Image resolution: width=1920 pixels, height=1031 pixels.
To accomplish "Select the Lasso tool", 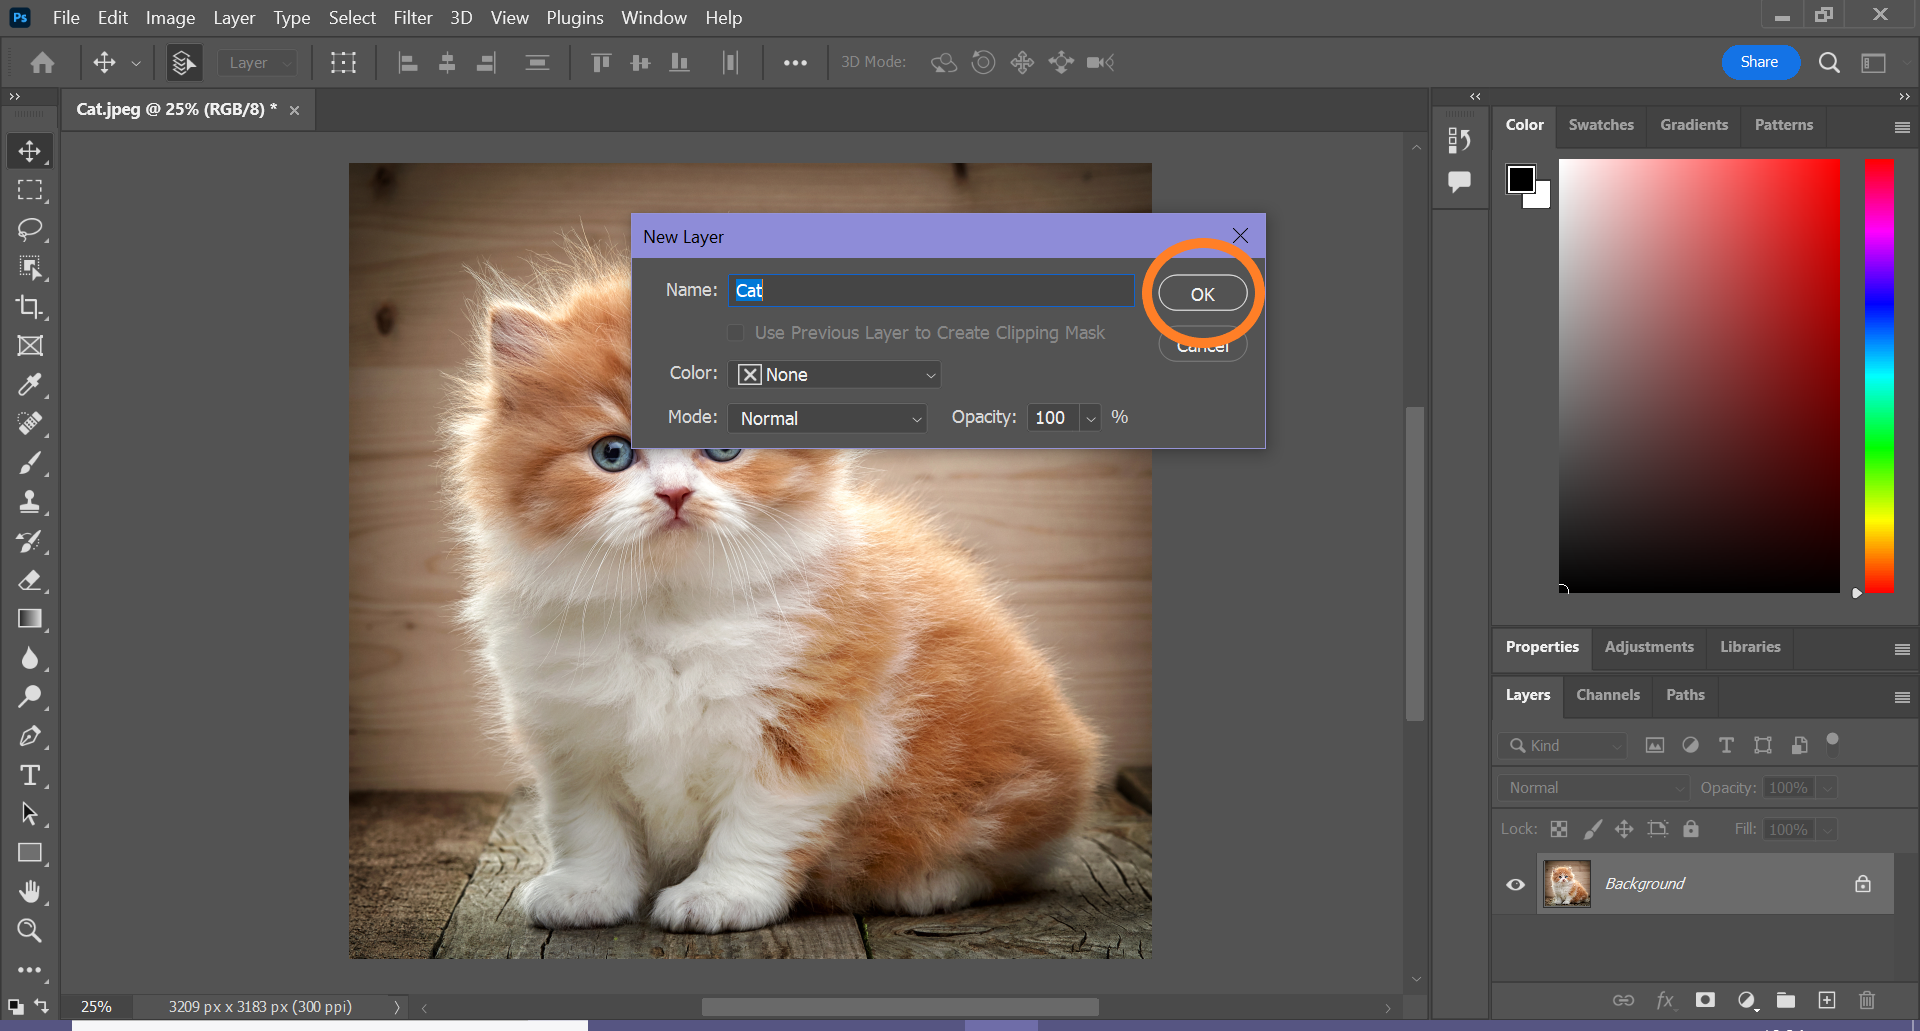I will (x=29, y=229).
